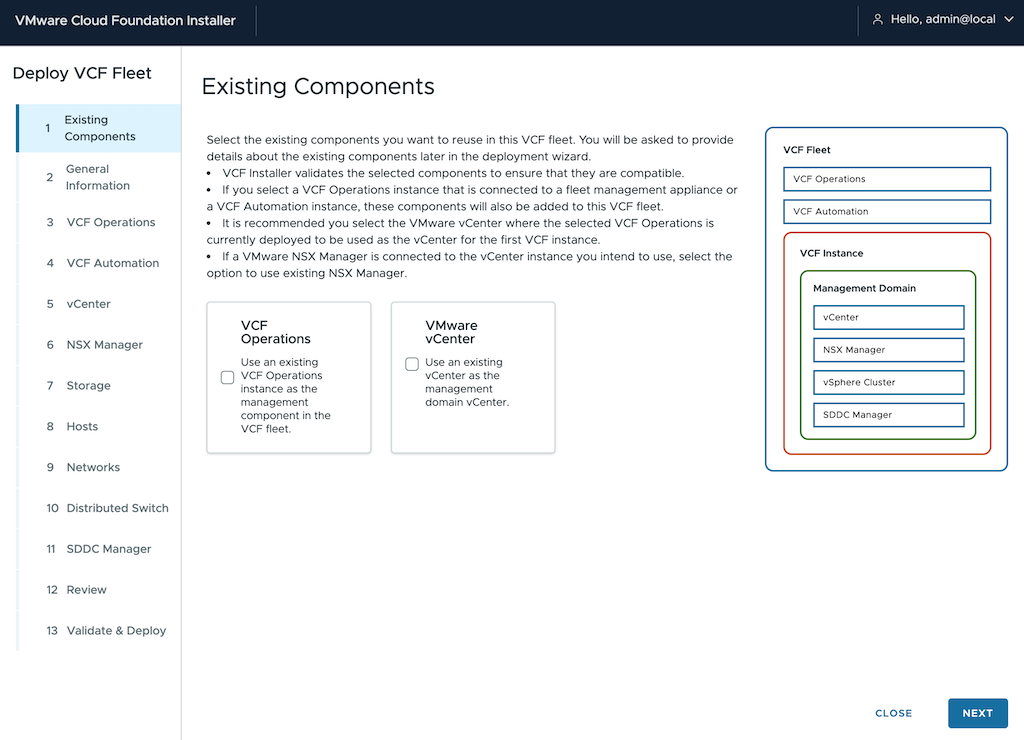Click SDDC Manager box in diagram
The image size is (1024, 740).
[888, 415]
